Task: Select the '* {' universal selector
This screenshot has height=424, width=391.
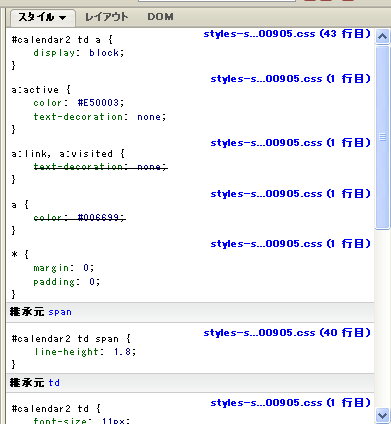Action: pyautogui.click(x=20, y=255)
